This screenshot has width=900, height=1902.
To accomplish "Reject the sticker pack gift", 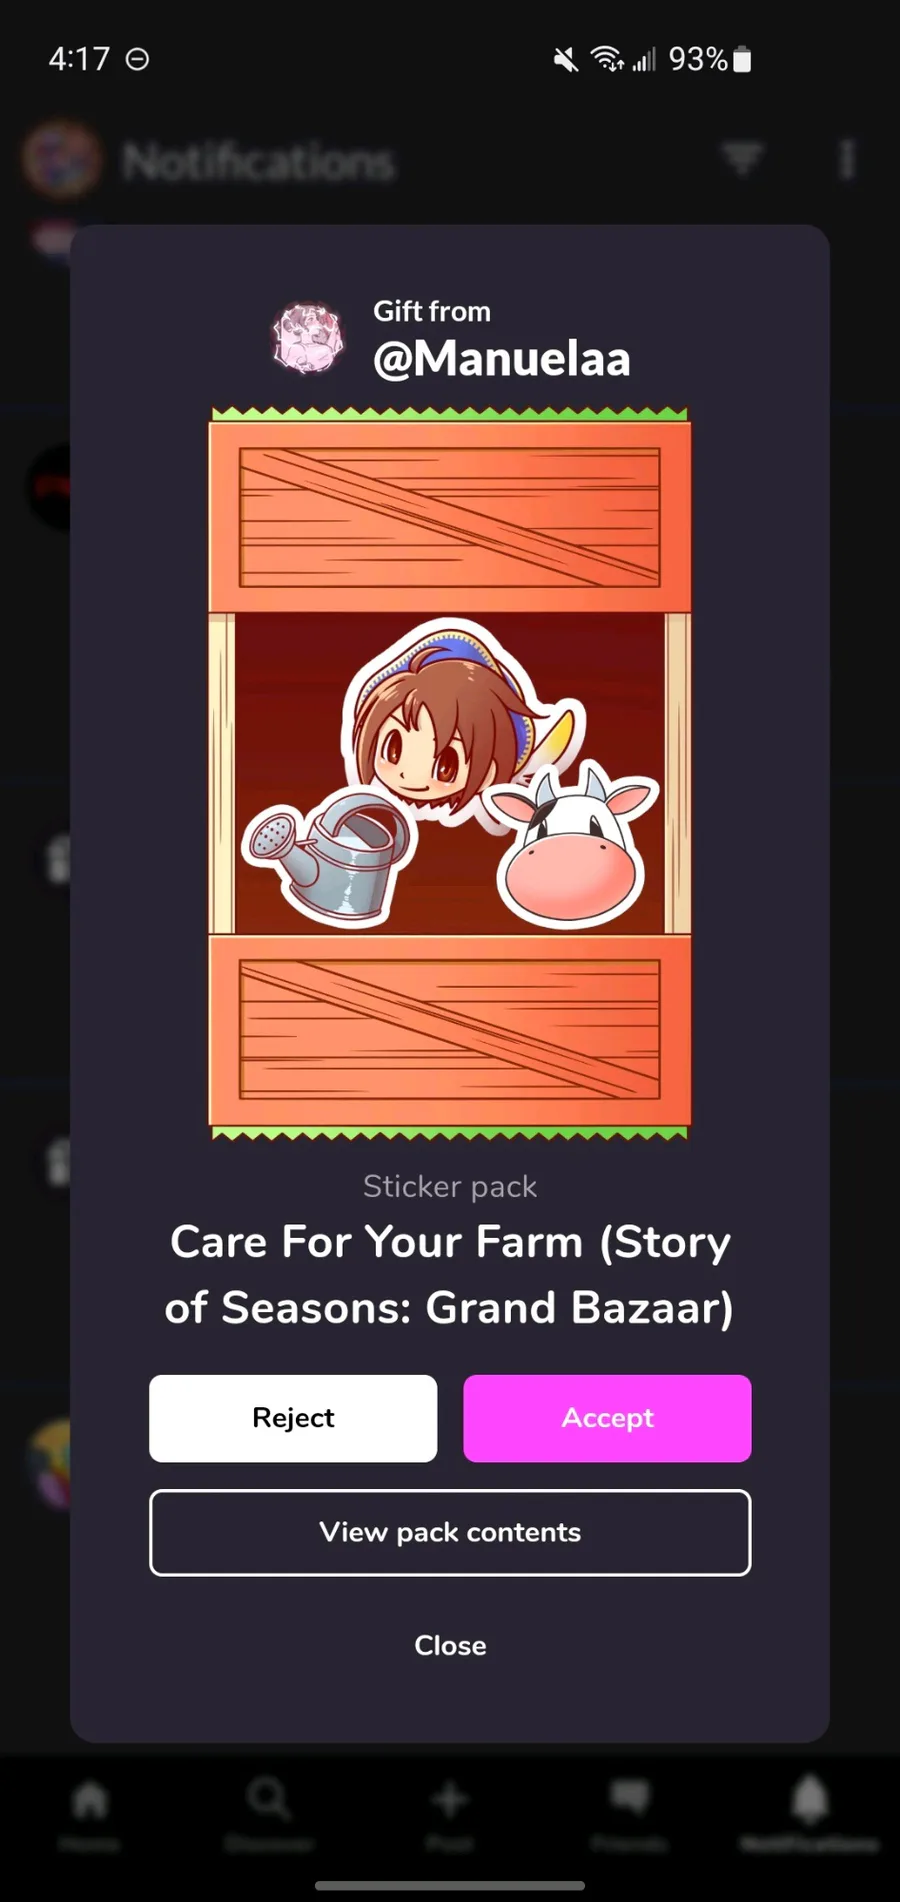I will (x=293, y=1418).
